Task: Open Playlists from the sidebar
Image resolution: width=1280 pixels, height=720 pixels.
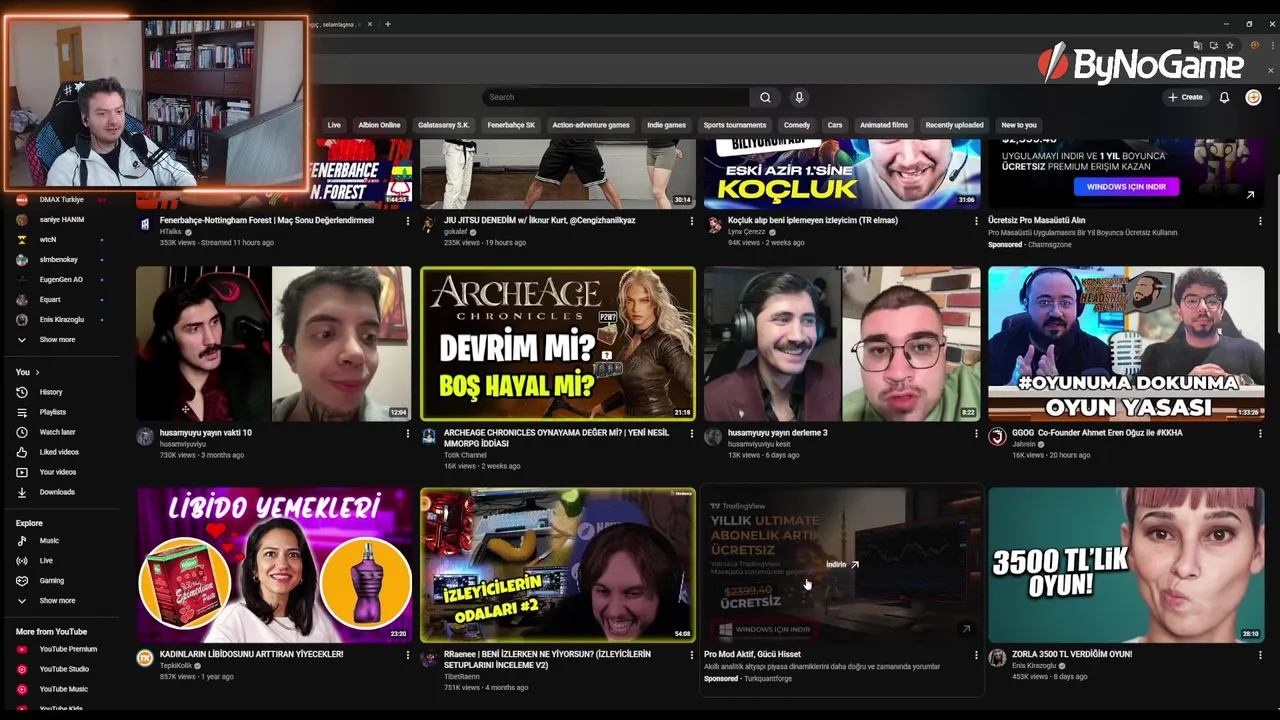Action: tap(52, 412)
